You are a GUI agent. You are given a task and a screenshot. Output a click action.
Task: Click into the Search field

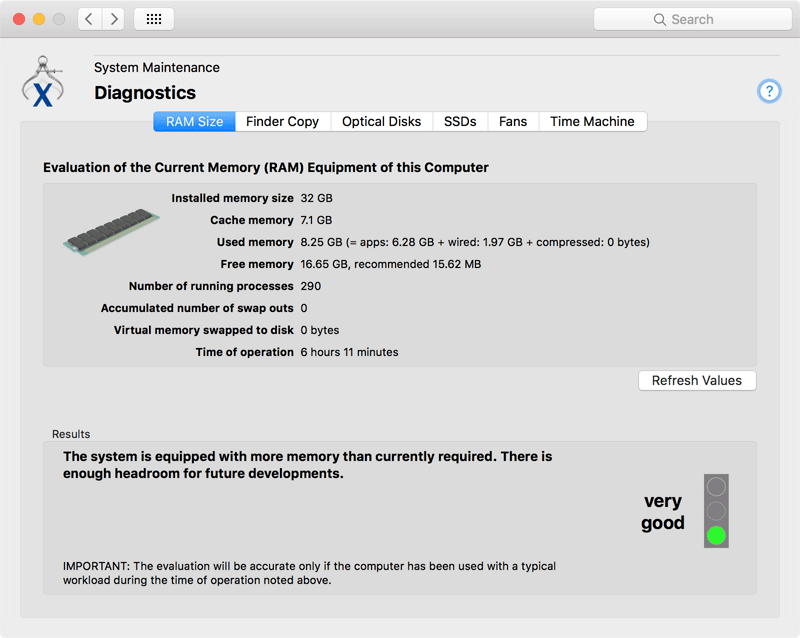[693, 19]
